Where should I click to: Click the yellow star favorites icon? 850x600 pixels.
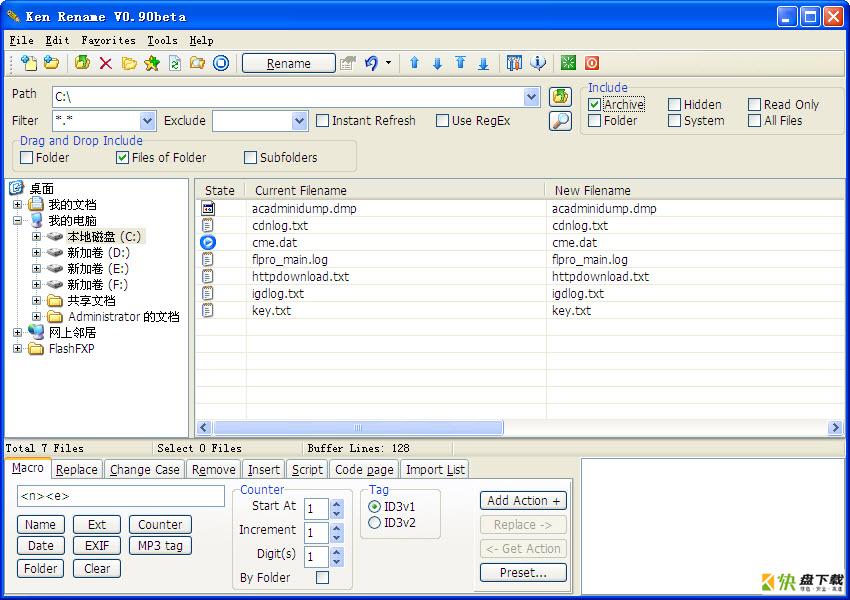pos(152,63)
